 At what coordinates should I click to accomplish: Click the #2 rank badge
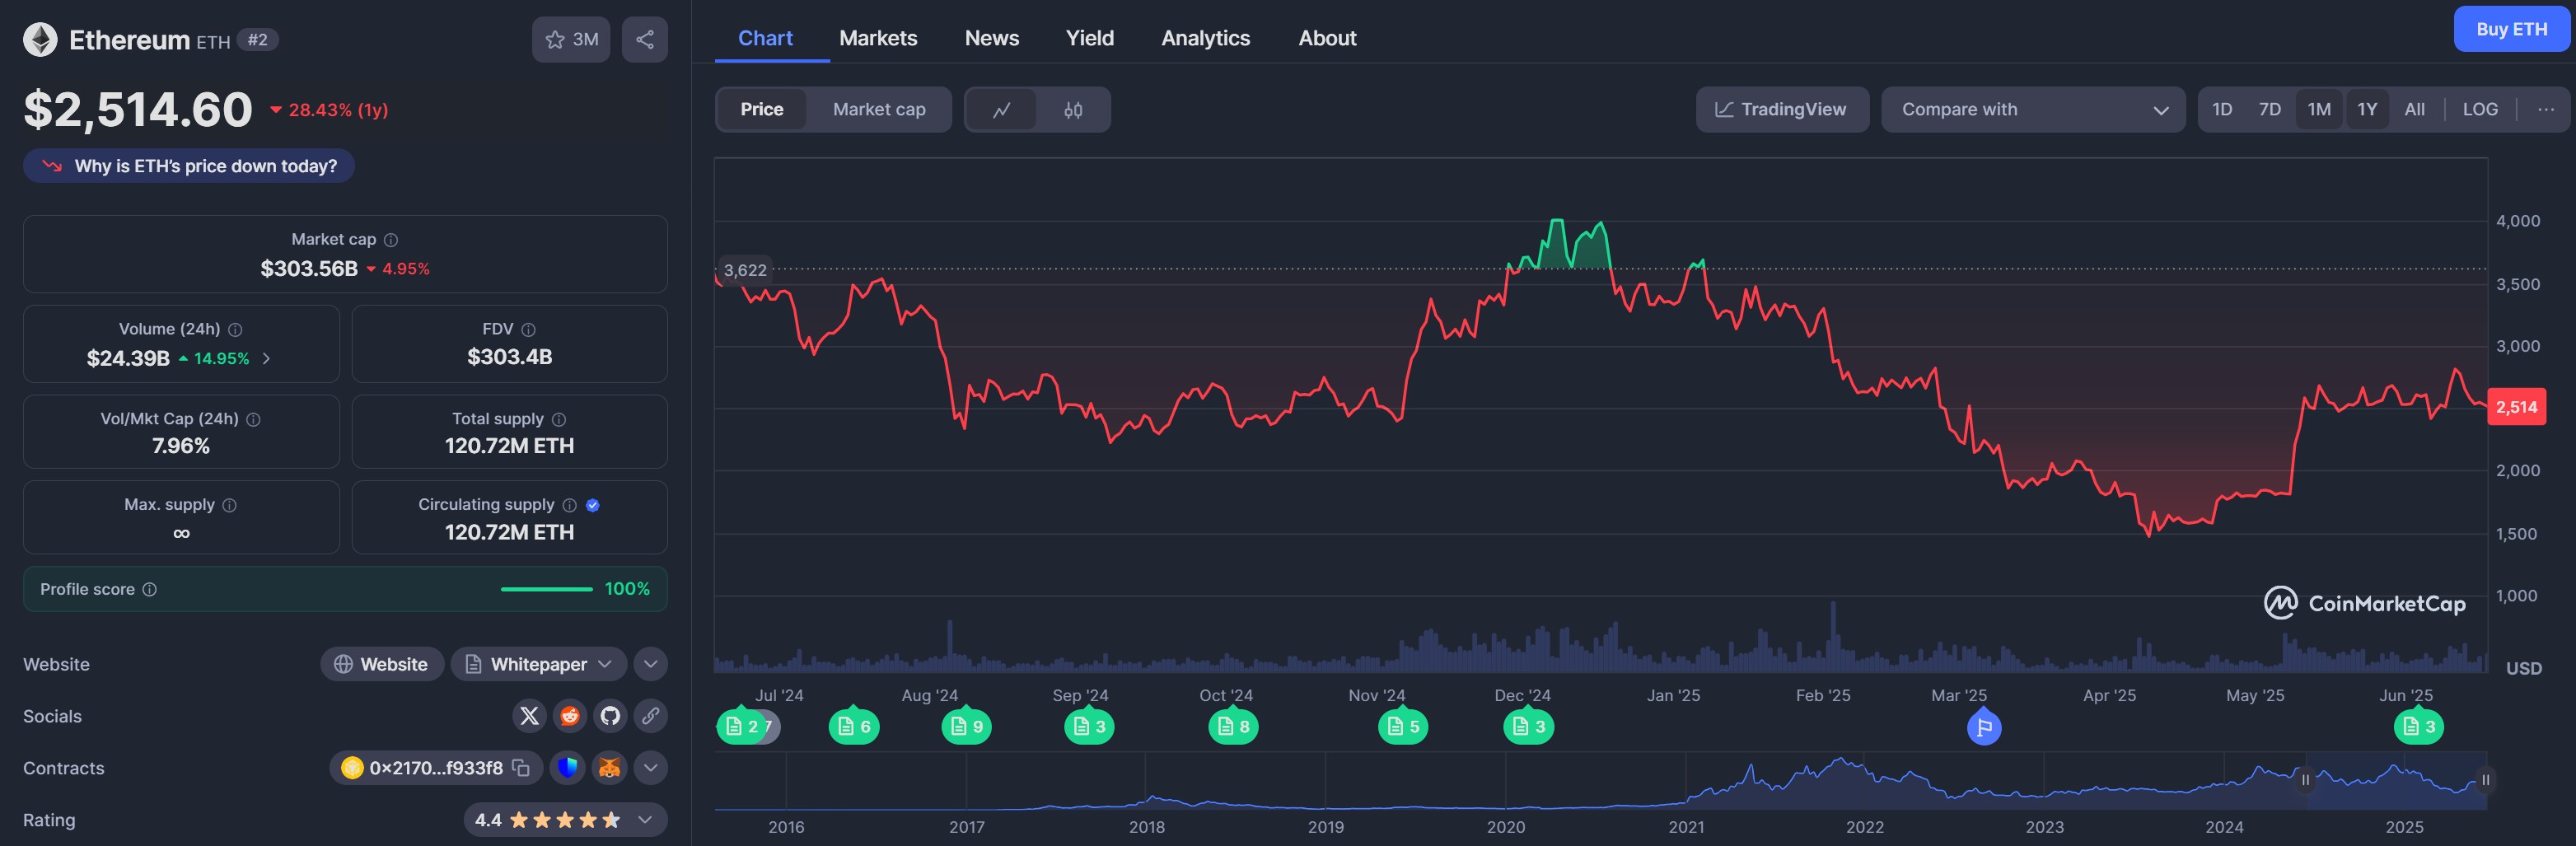258,40
